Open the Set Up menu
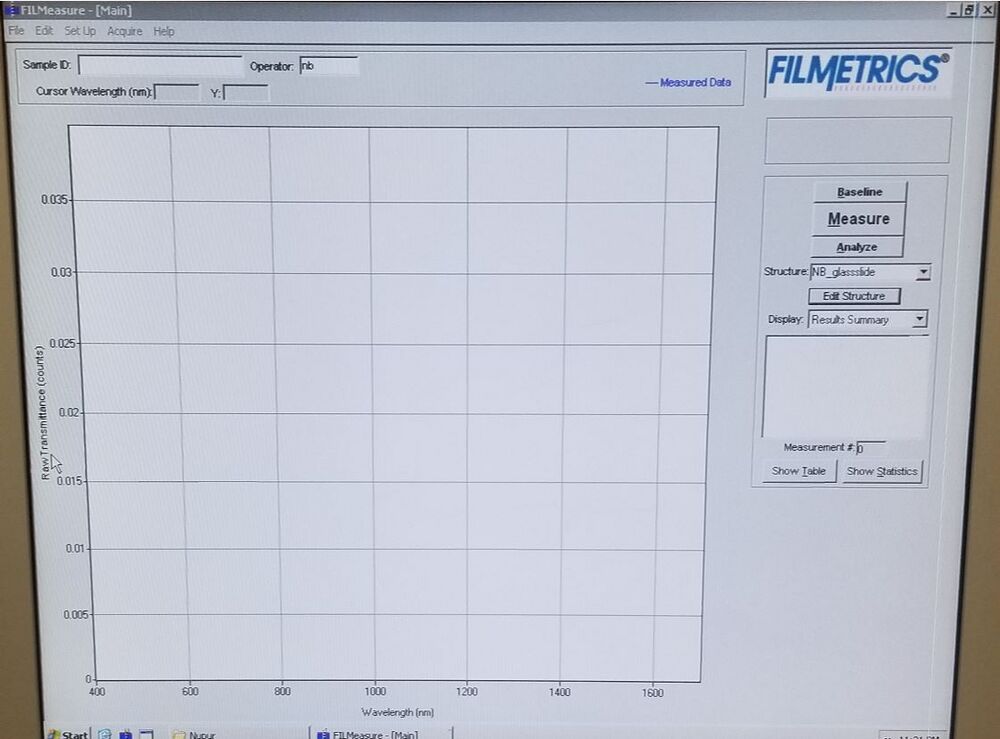Image resolution: width=1000 pixels, height=739 pixels. 80,31
